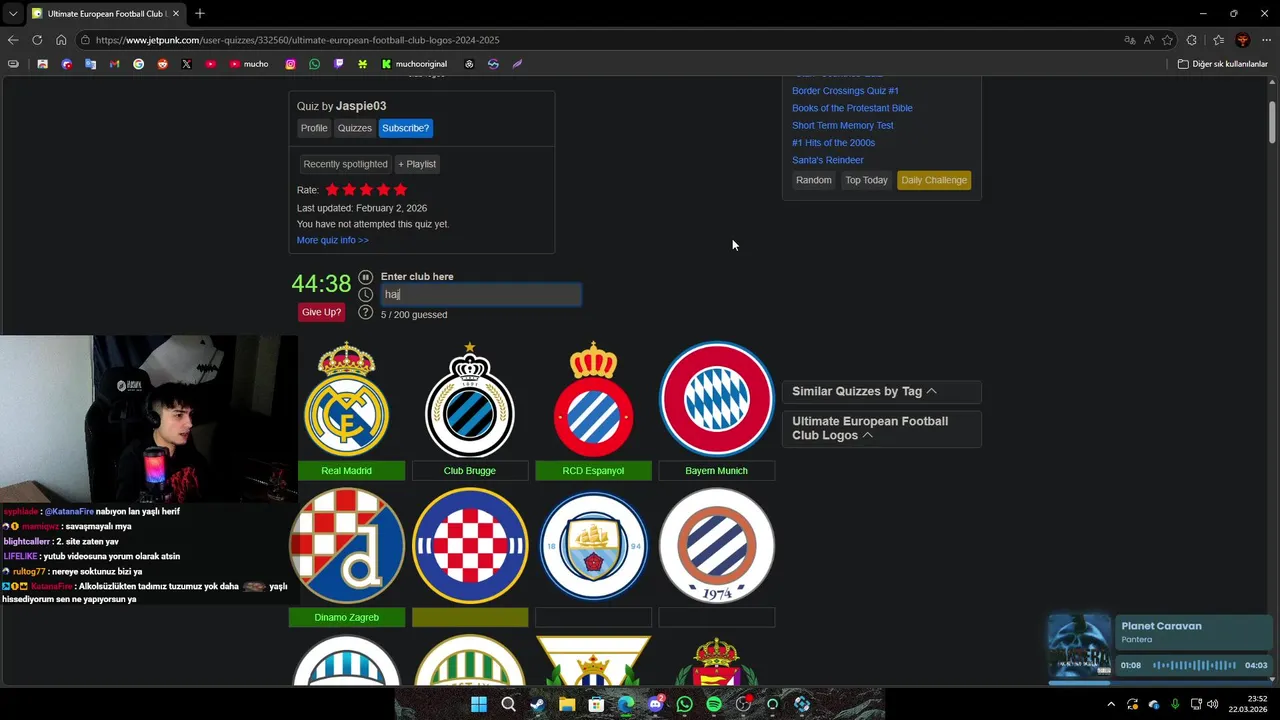
Task: Click the Give Up! button
Action: click(321, 312)
